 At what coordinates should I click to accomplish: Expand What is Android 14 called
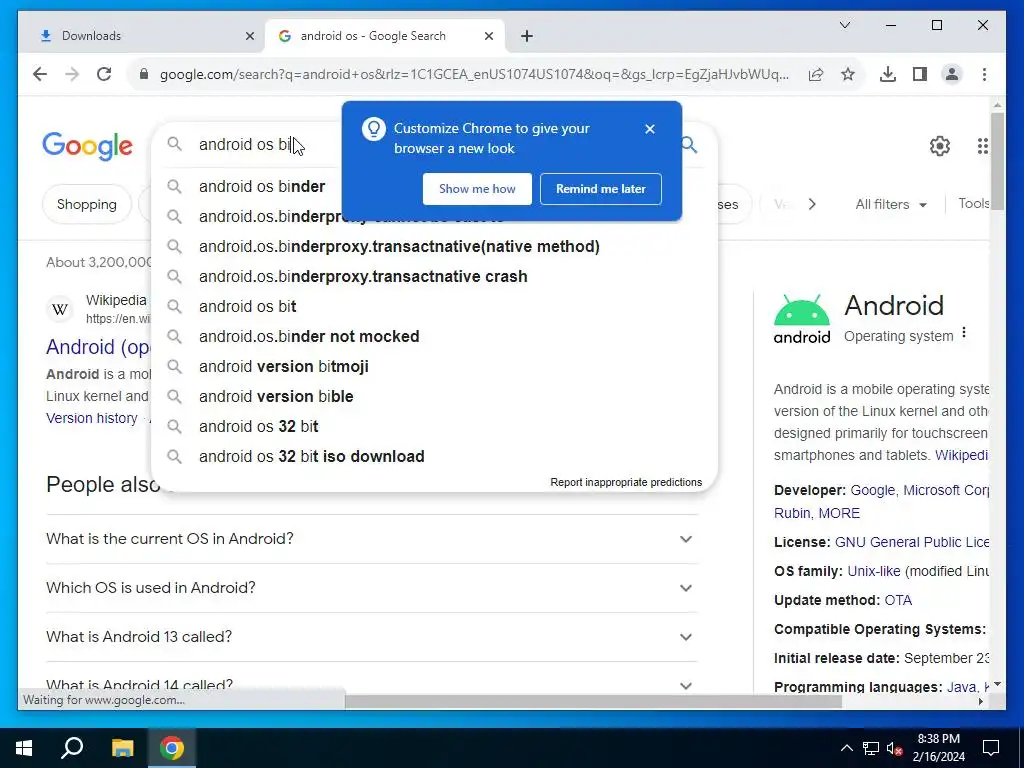[371, 684]
